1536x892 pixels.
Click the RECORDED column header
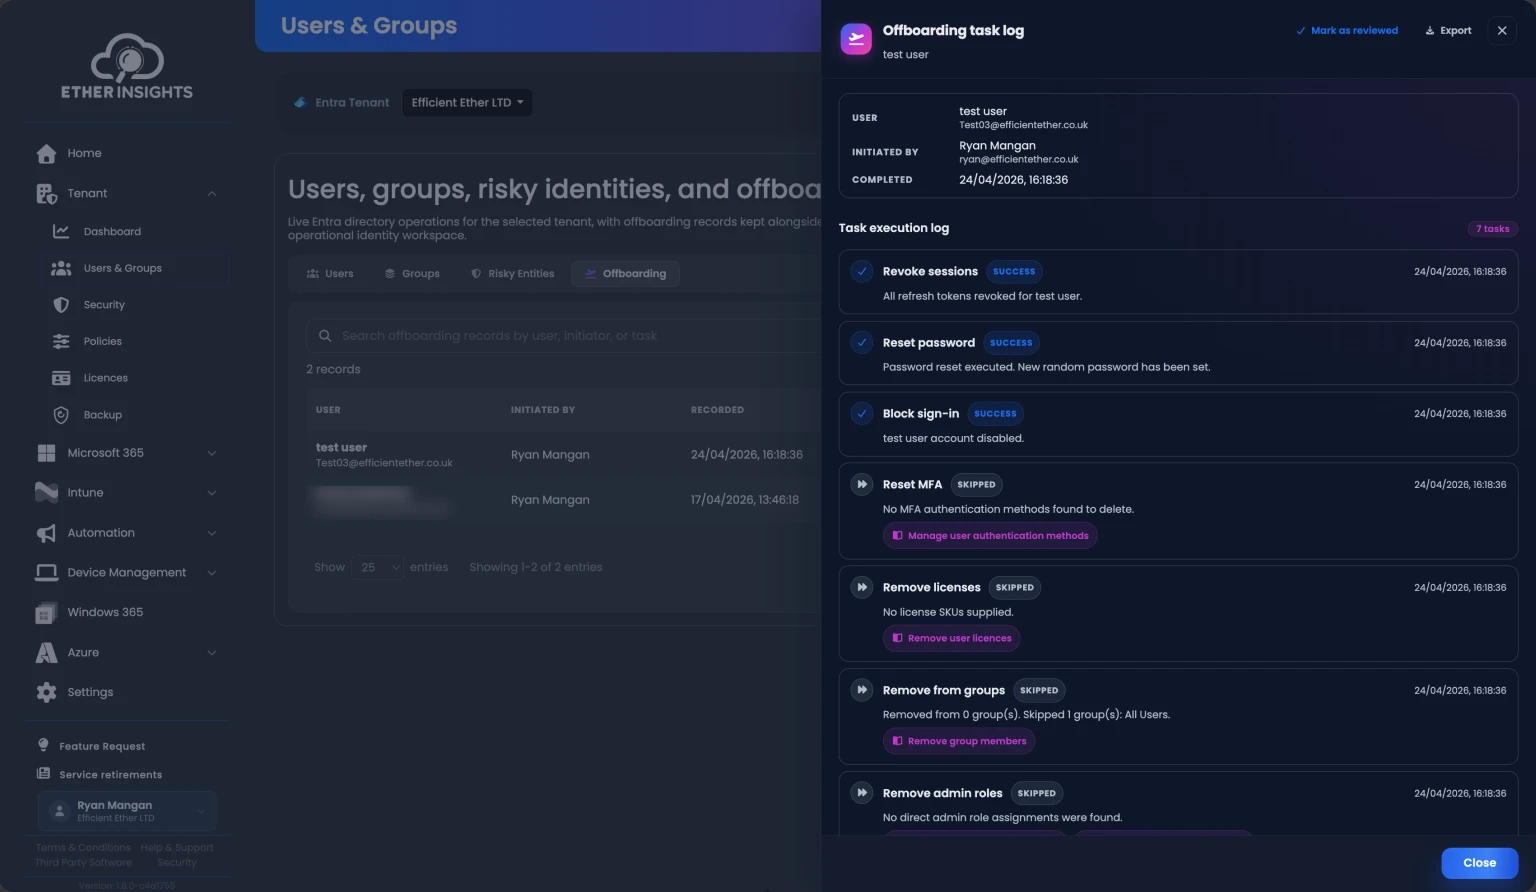(x=717, y=410)
